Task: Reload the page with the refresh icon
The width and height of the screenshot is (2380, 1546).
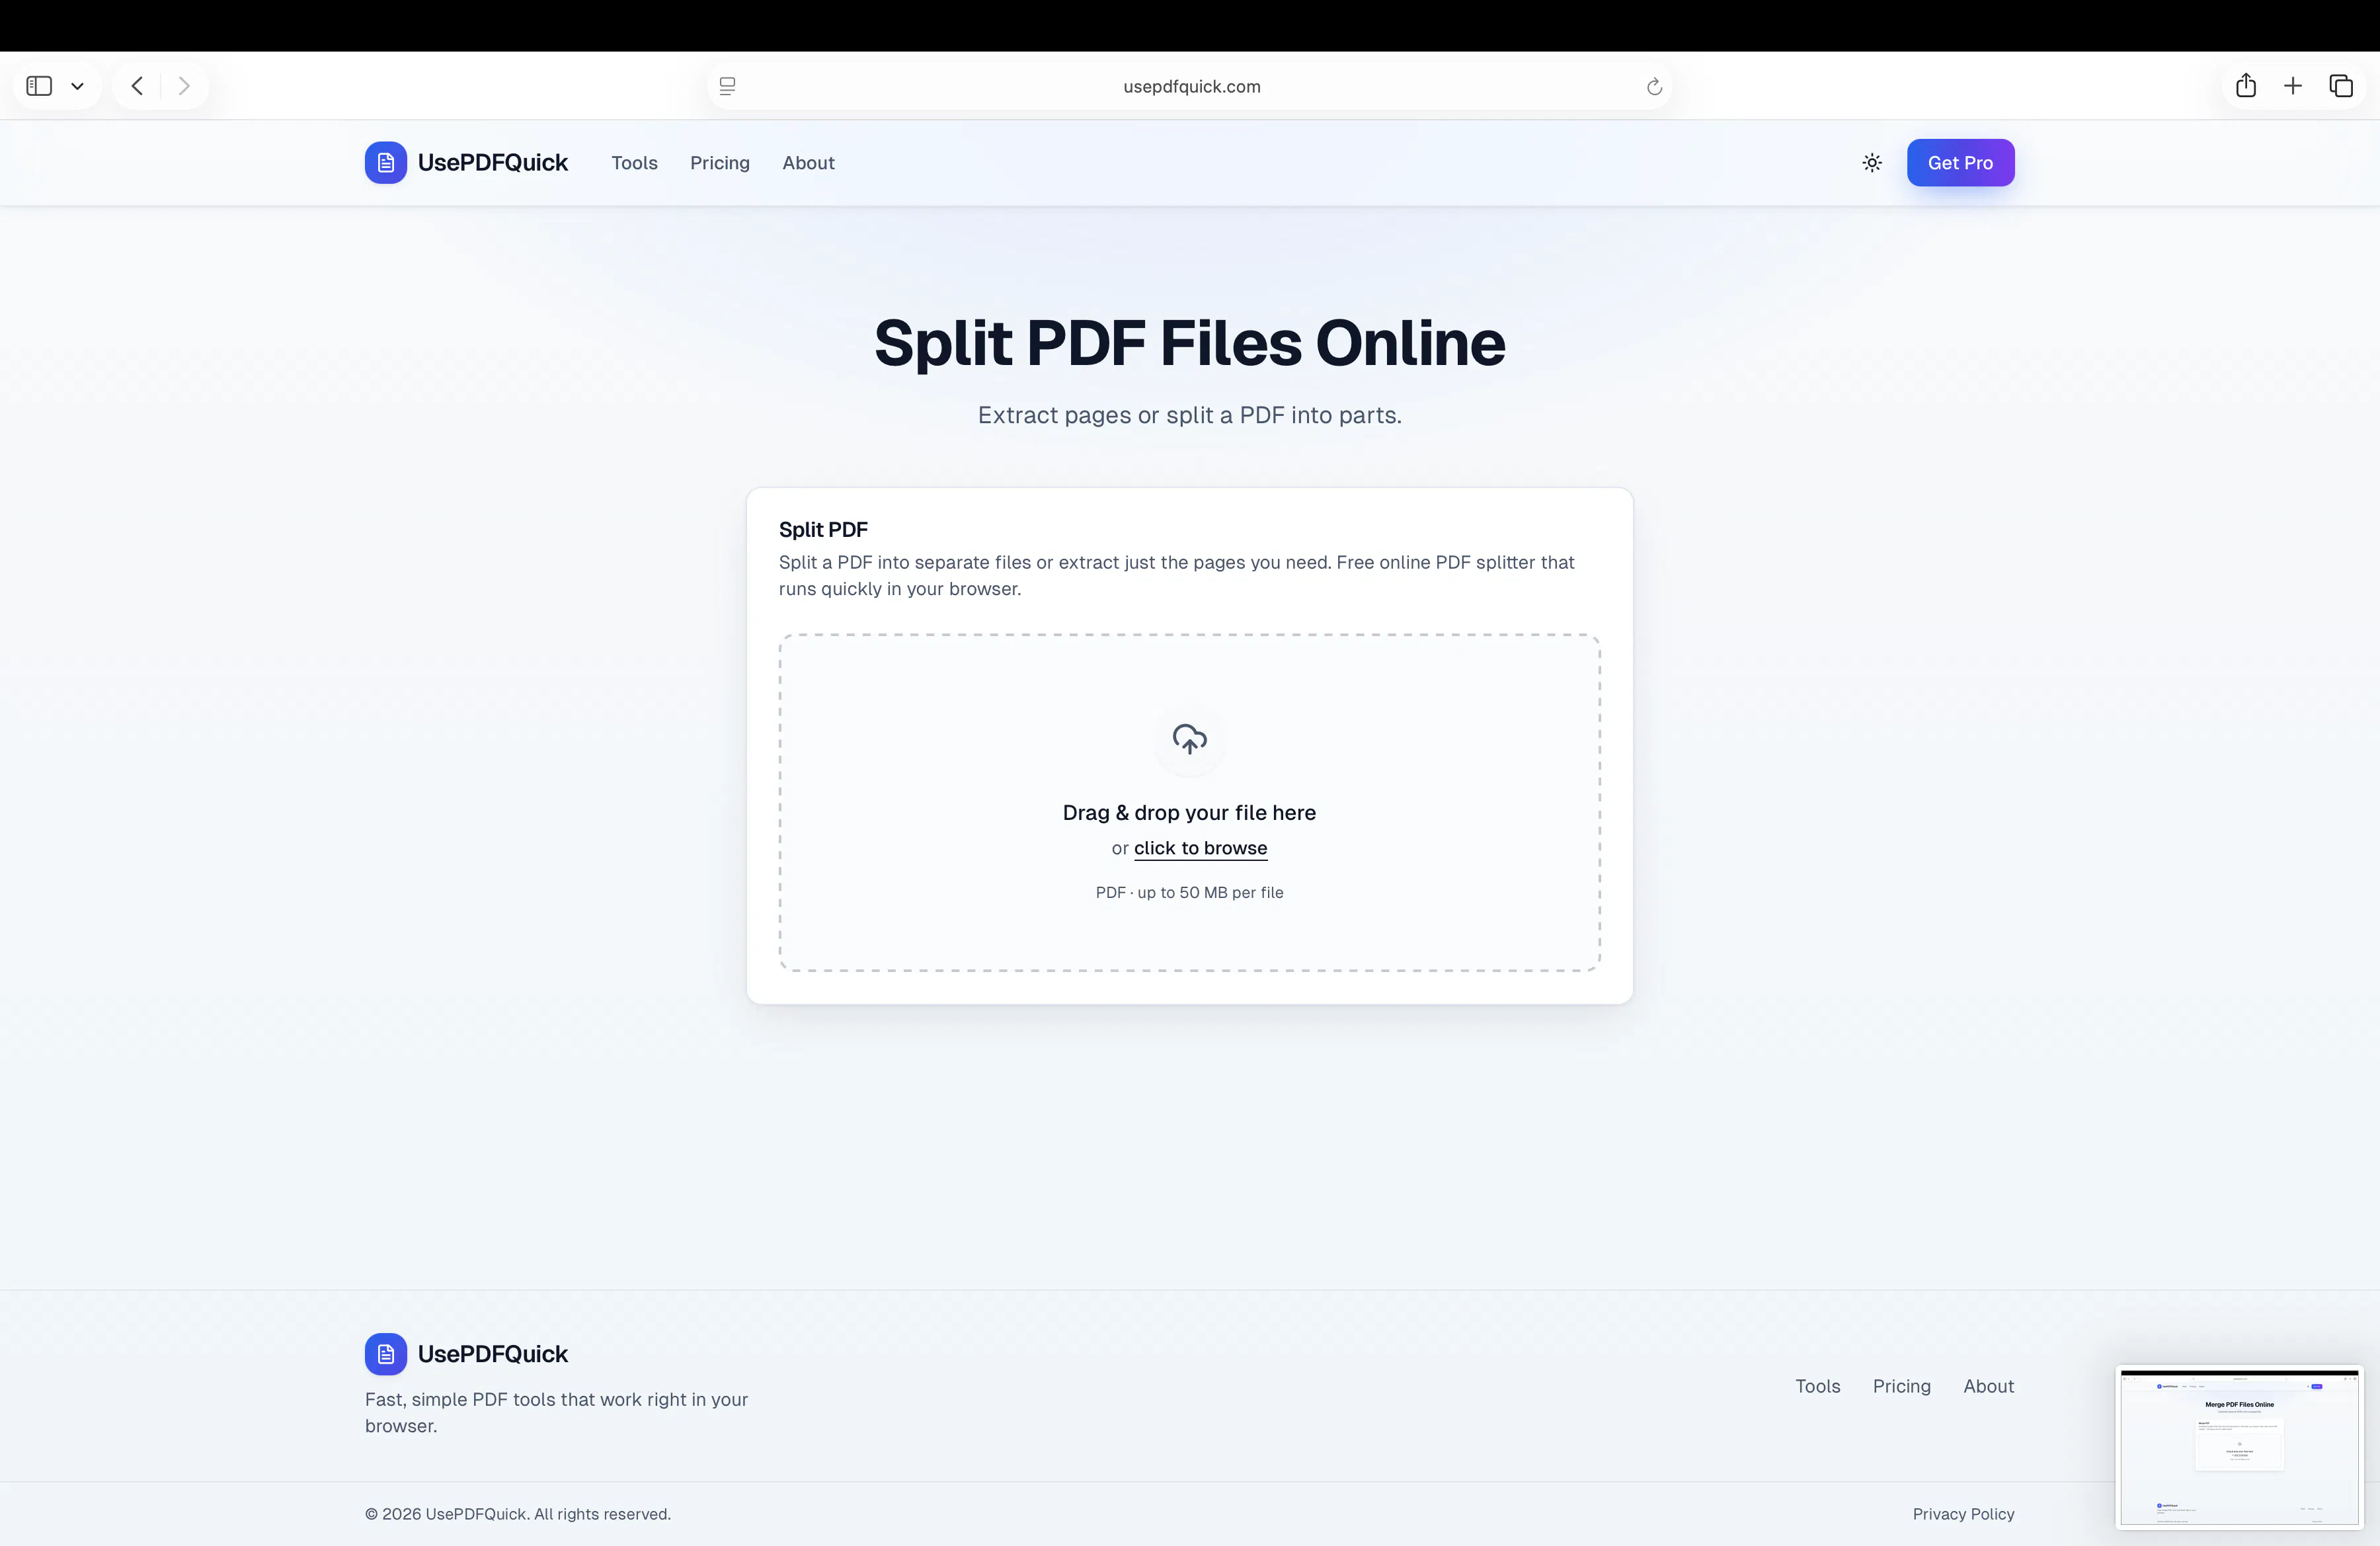Action: click(x=1654, y=87)
